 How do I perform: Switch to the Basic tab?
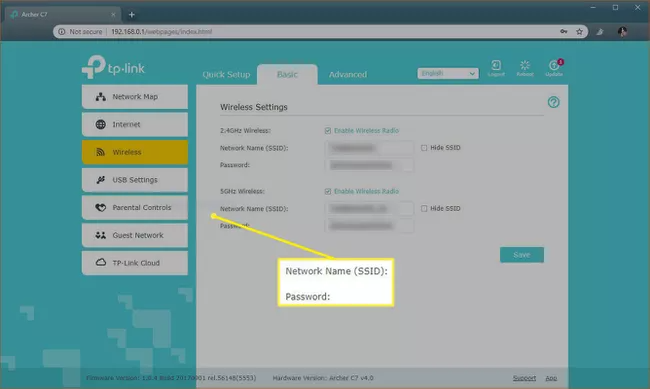coord(287,75)
